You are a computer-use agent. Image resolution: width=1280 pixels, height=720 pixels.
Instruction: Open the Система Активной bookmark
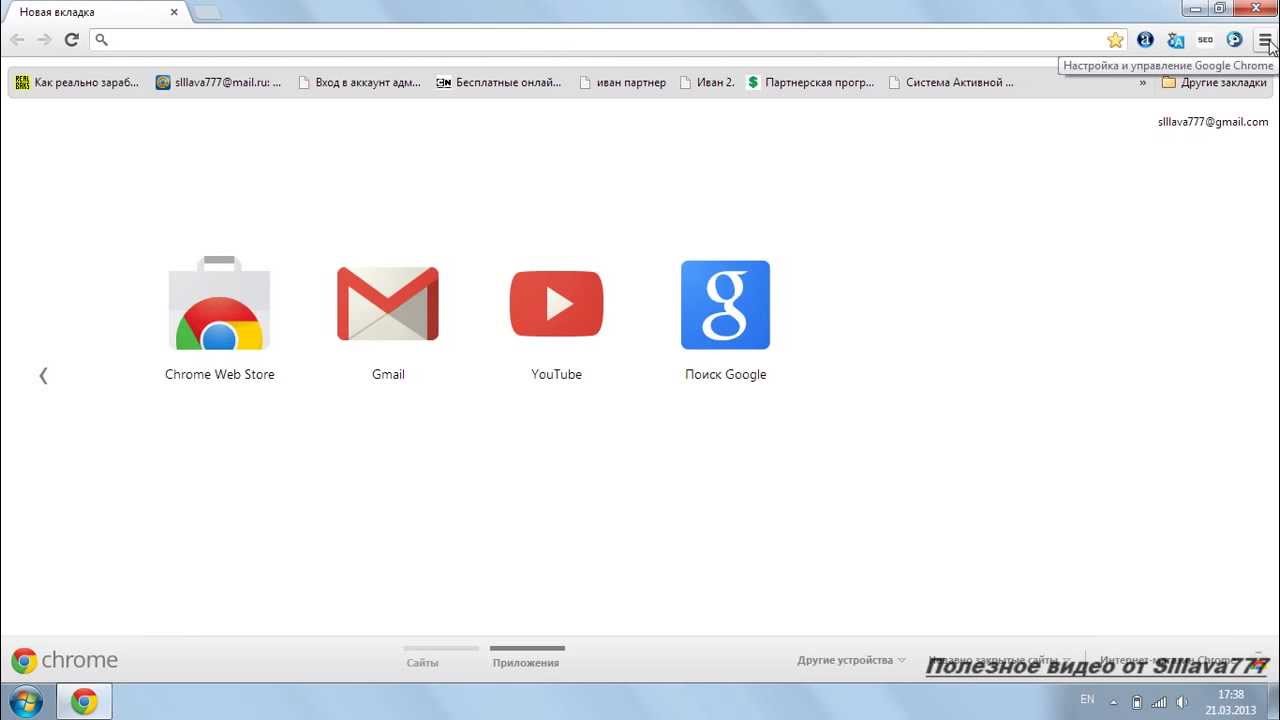[x=951, y=83]
